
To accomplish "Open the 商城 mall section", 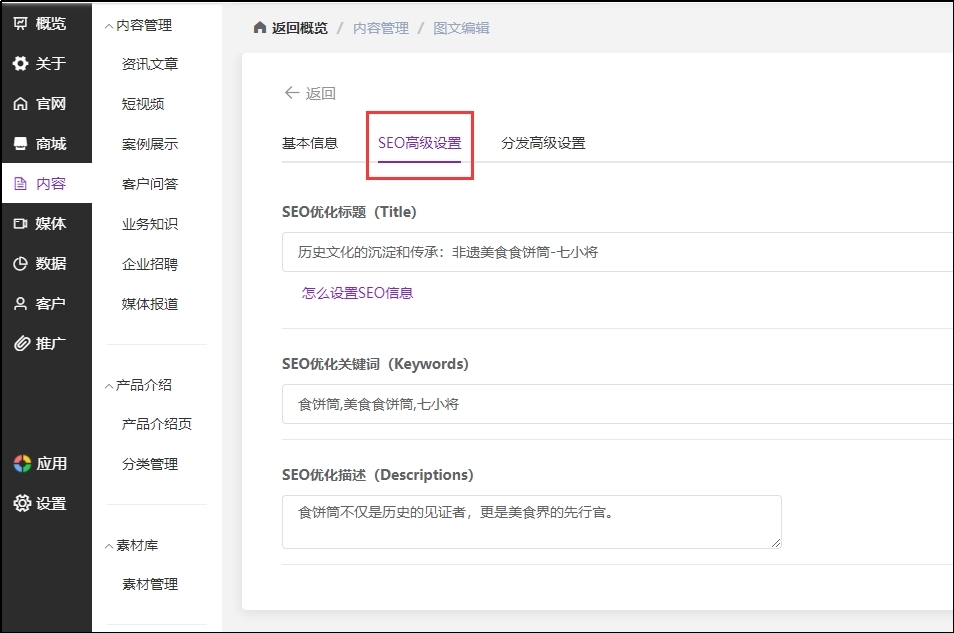I will click(x=41, y=143).
